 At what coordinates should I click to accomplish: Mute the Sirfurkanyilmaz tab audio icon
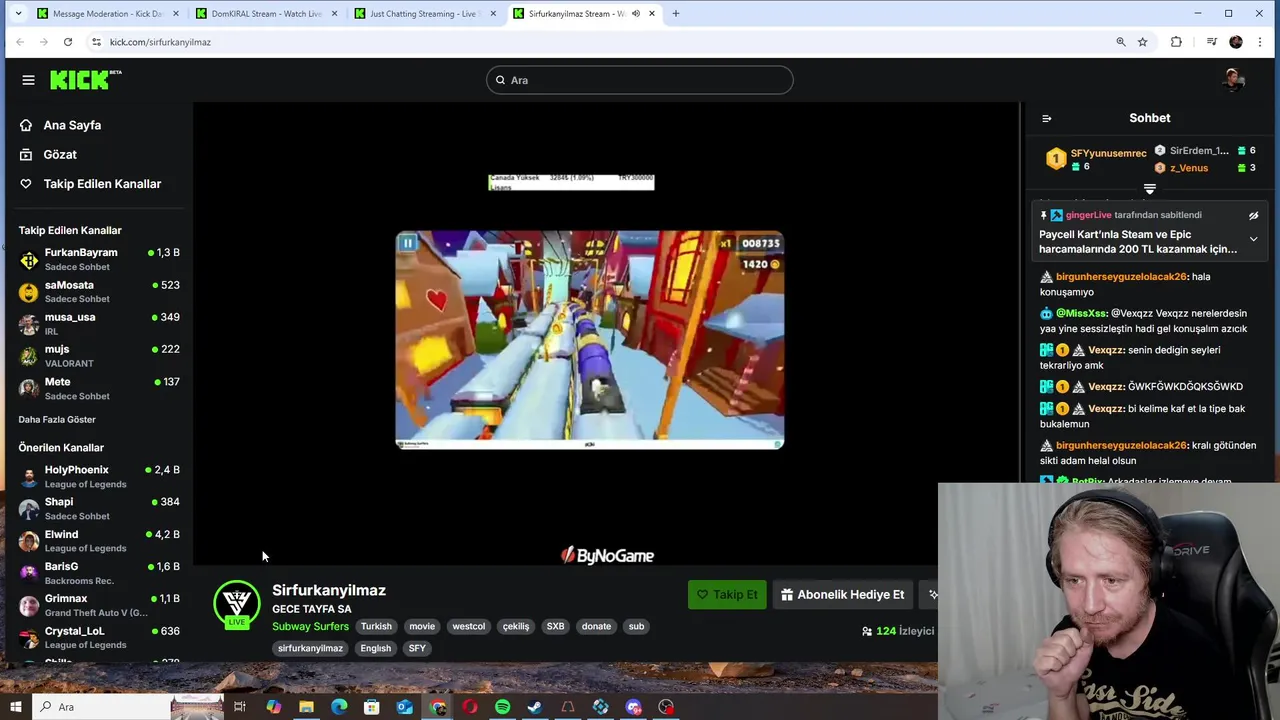[635, 14]
